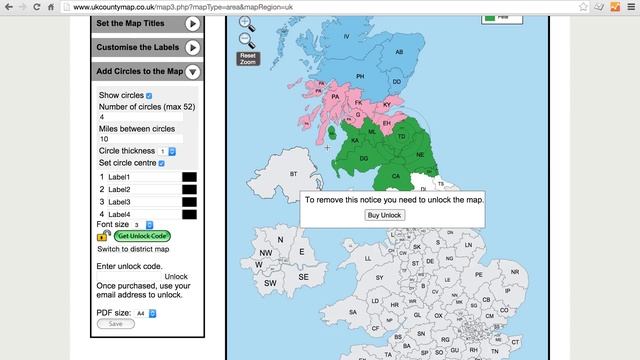Select the SW region of the inset map
Image resolution: width=640 pixels, height=360 pixels.
pos(270,283)
